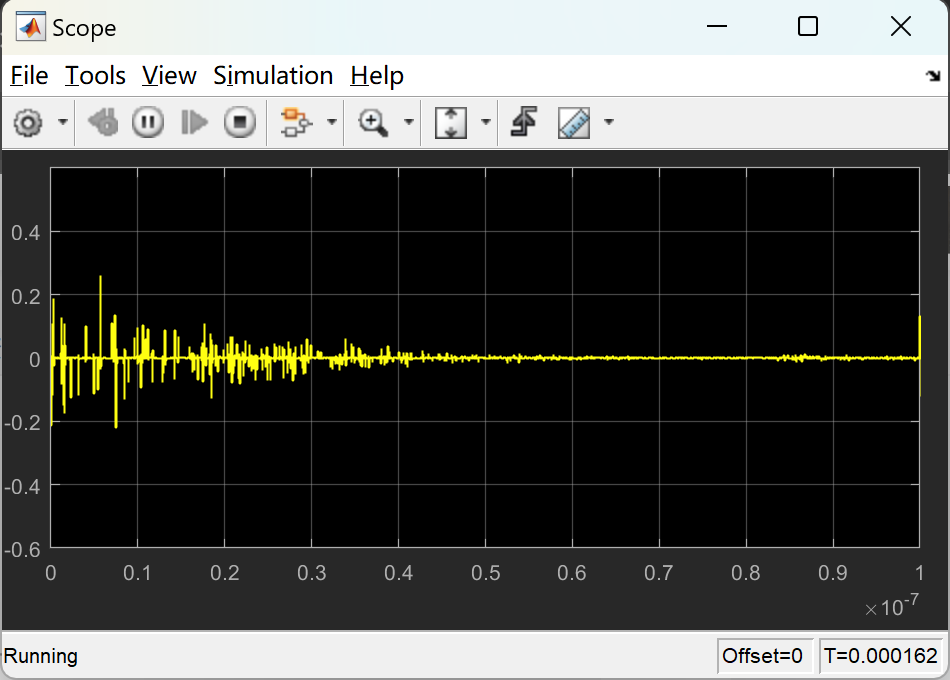Open Configuration Properties gear icon
Screen dimensions: 950x680
coord(28,122)
